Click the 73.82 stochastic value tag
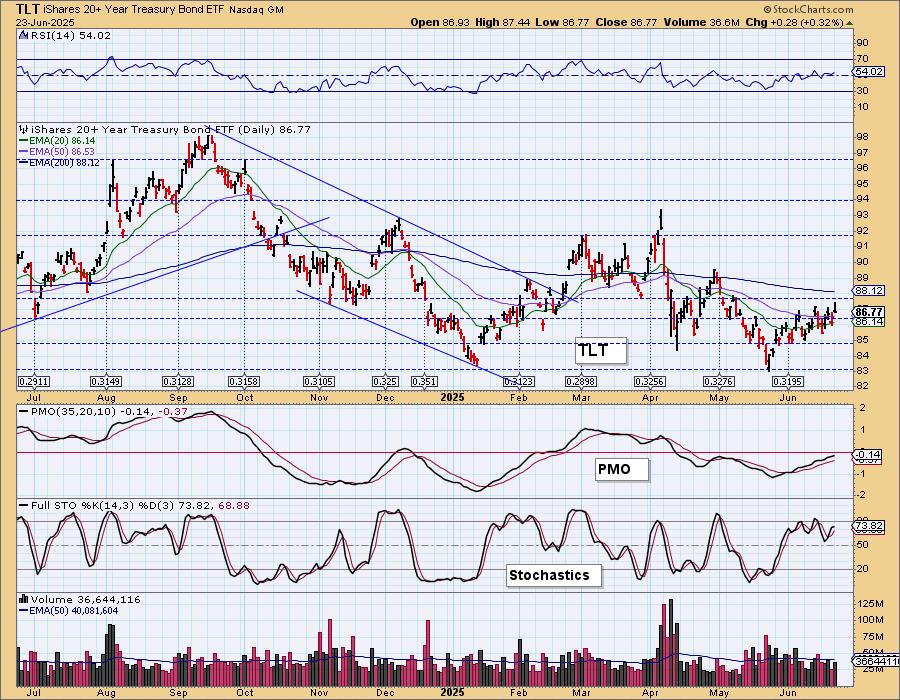This screenshot has height=700, width=900. [x=868, y=526]
